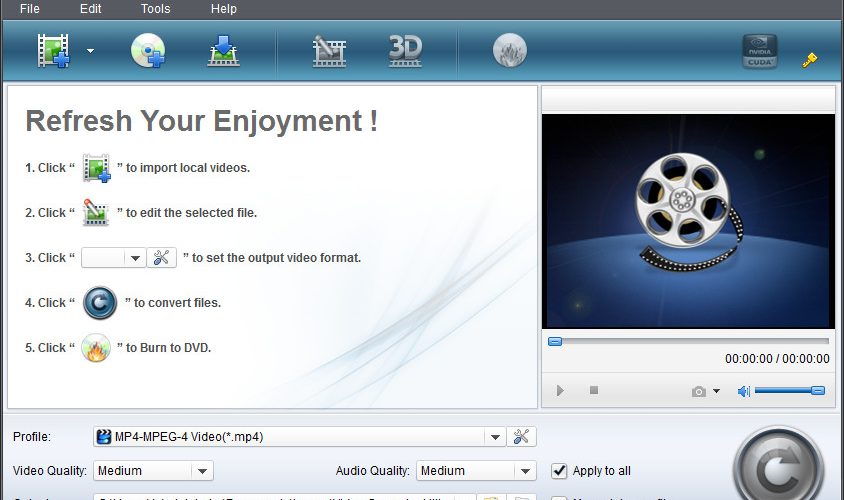Open the Add Video dropdown arrow
844x500 pixels.
coord(90,51)
